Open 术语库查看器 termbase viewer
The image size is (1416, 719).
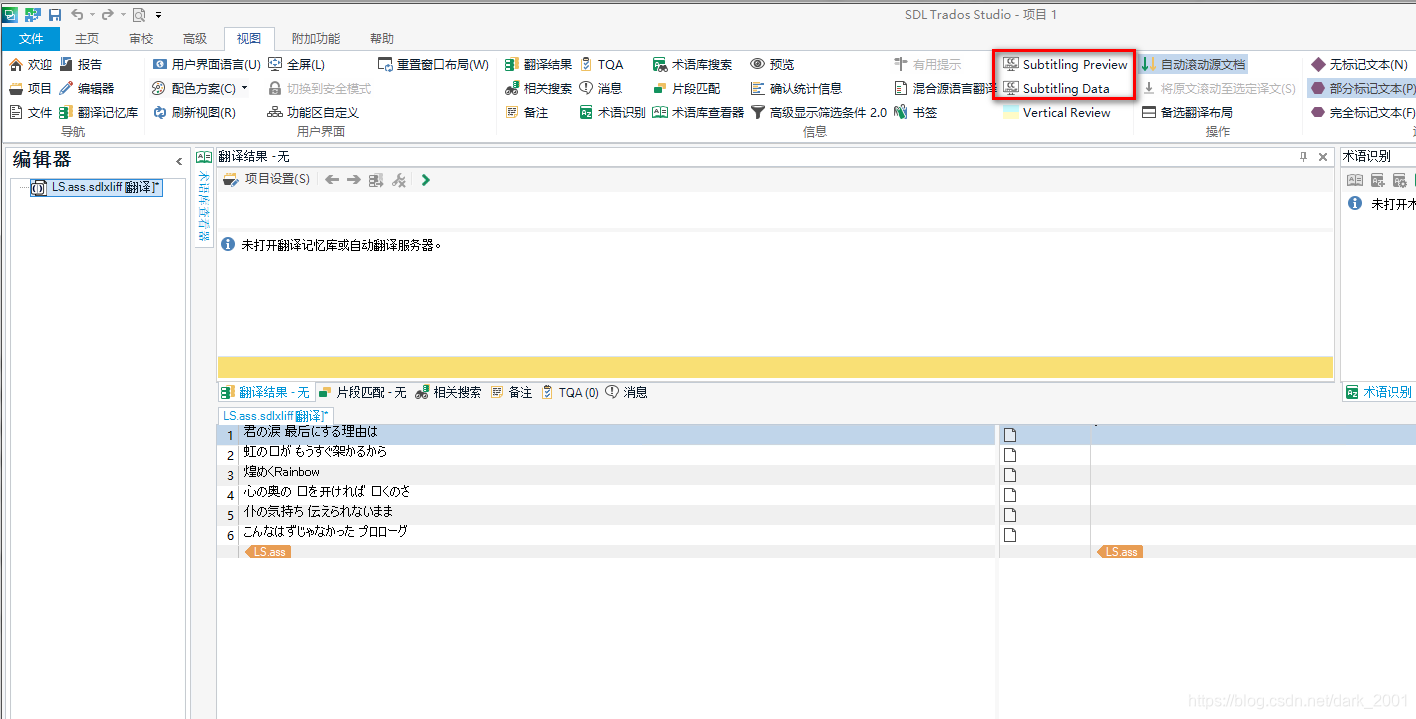click(698, 112)
